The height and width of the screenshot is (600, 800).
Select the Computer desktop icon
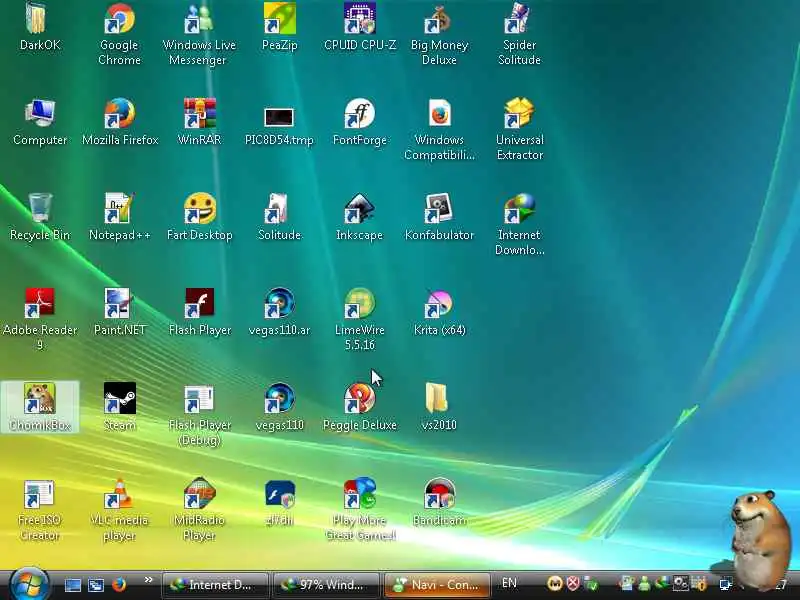[x=40, y=114]
